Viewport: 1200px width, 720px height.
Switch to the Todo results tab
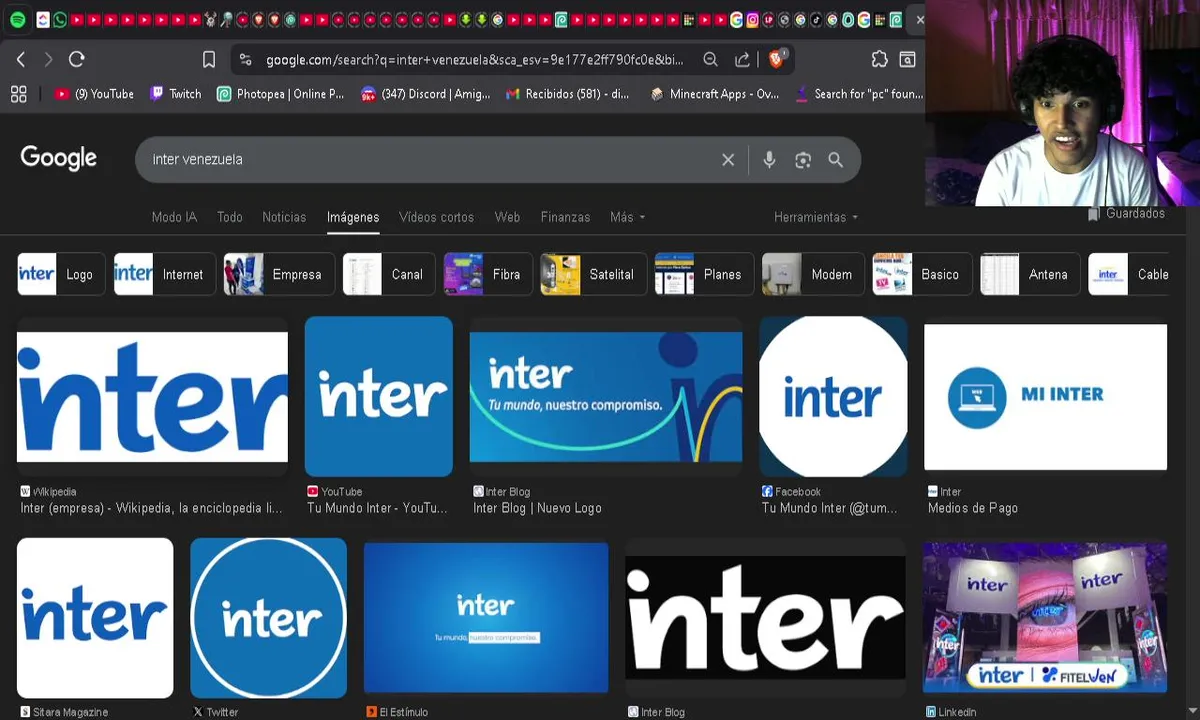pyautogui.click(x=230, y=217)
